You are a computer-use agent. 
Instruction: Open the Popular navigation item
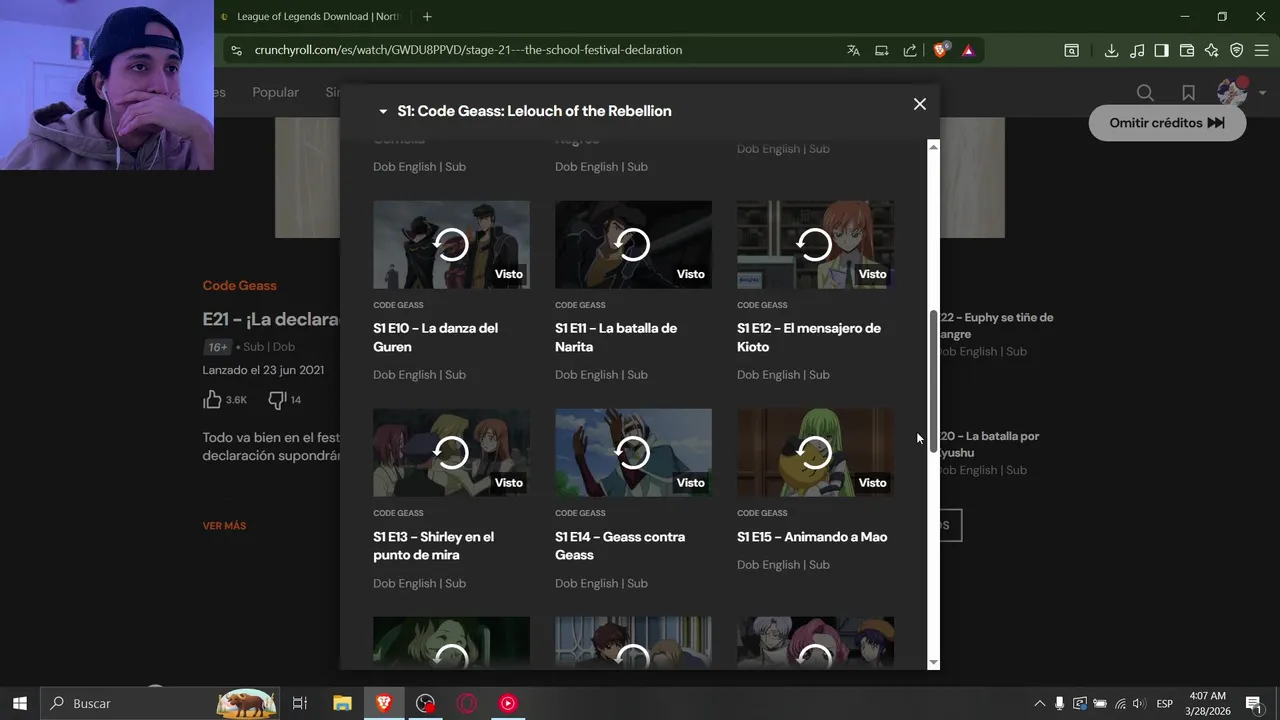click(275, 92)
